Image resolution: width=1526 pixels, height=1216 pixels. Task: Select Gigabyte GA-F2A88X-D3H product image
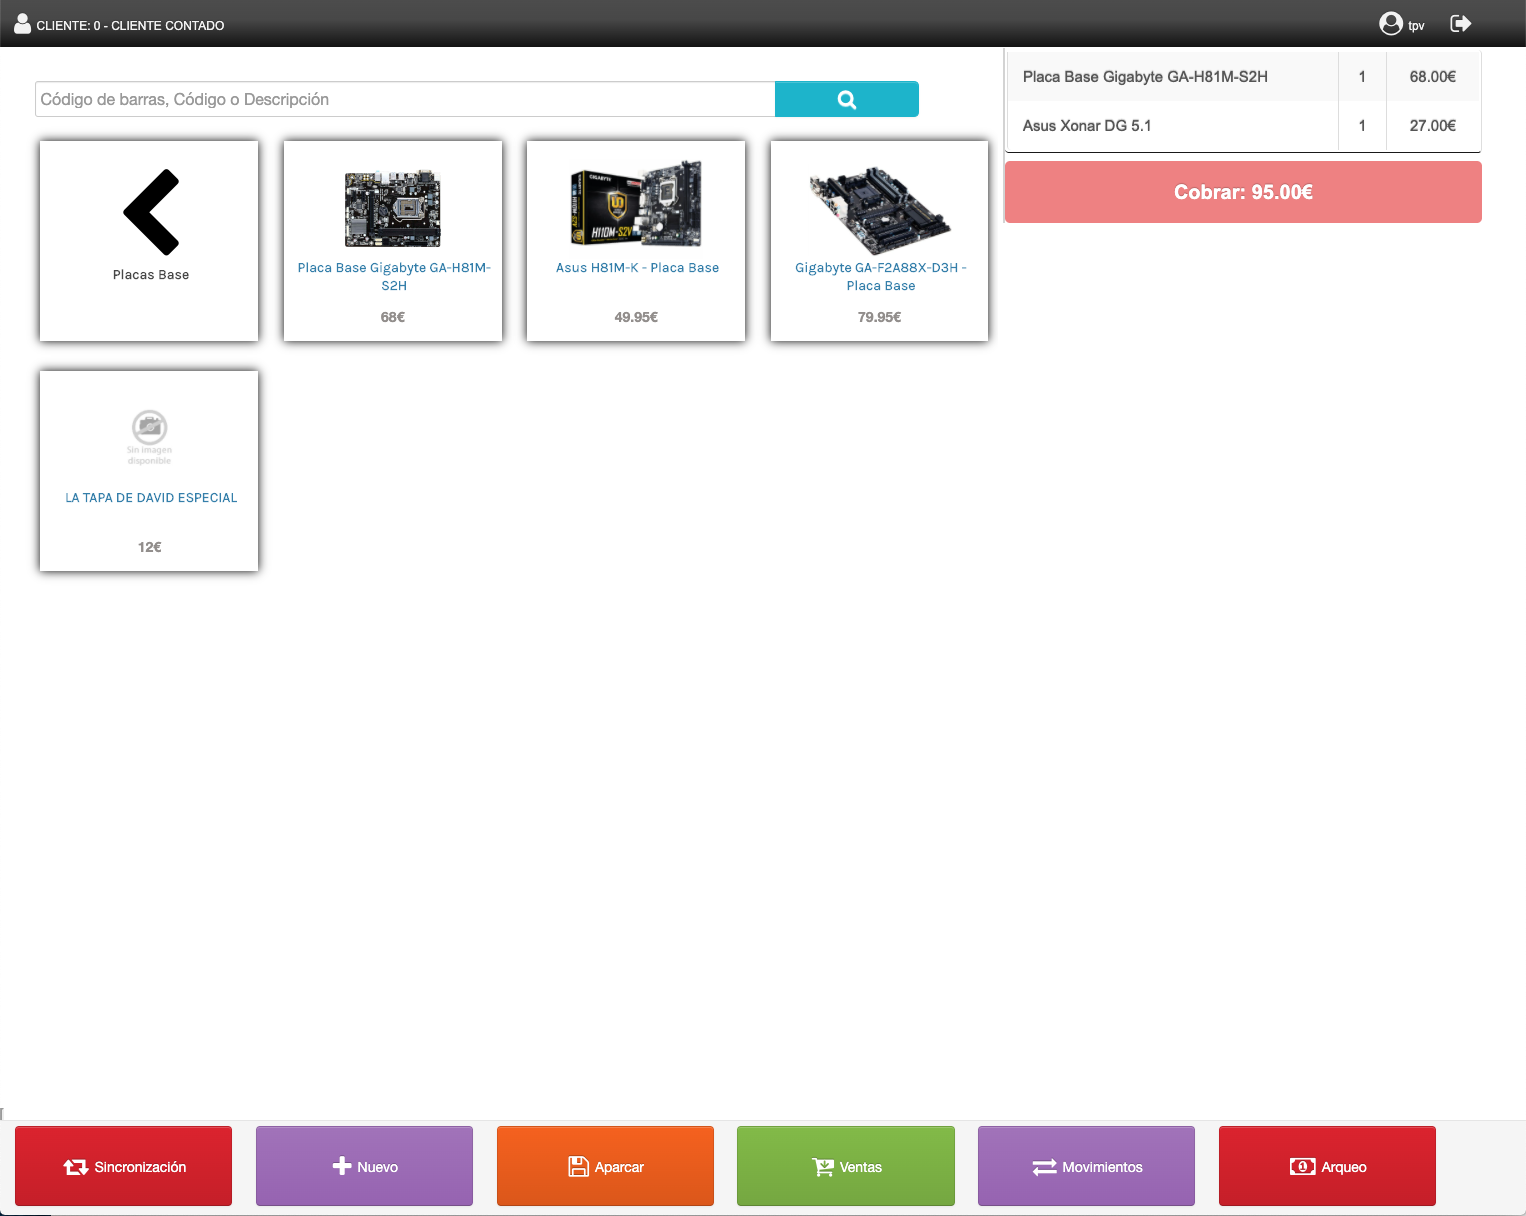tap(879, 208)
